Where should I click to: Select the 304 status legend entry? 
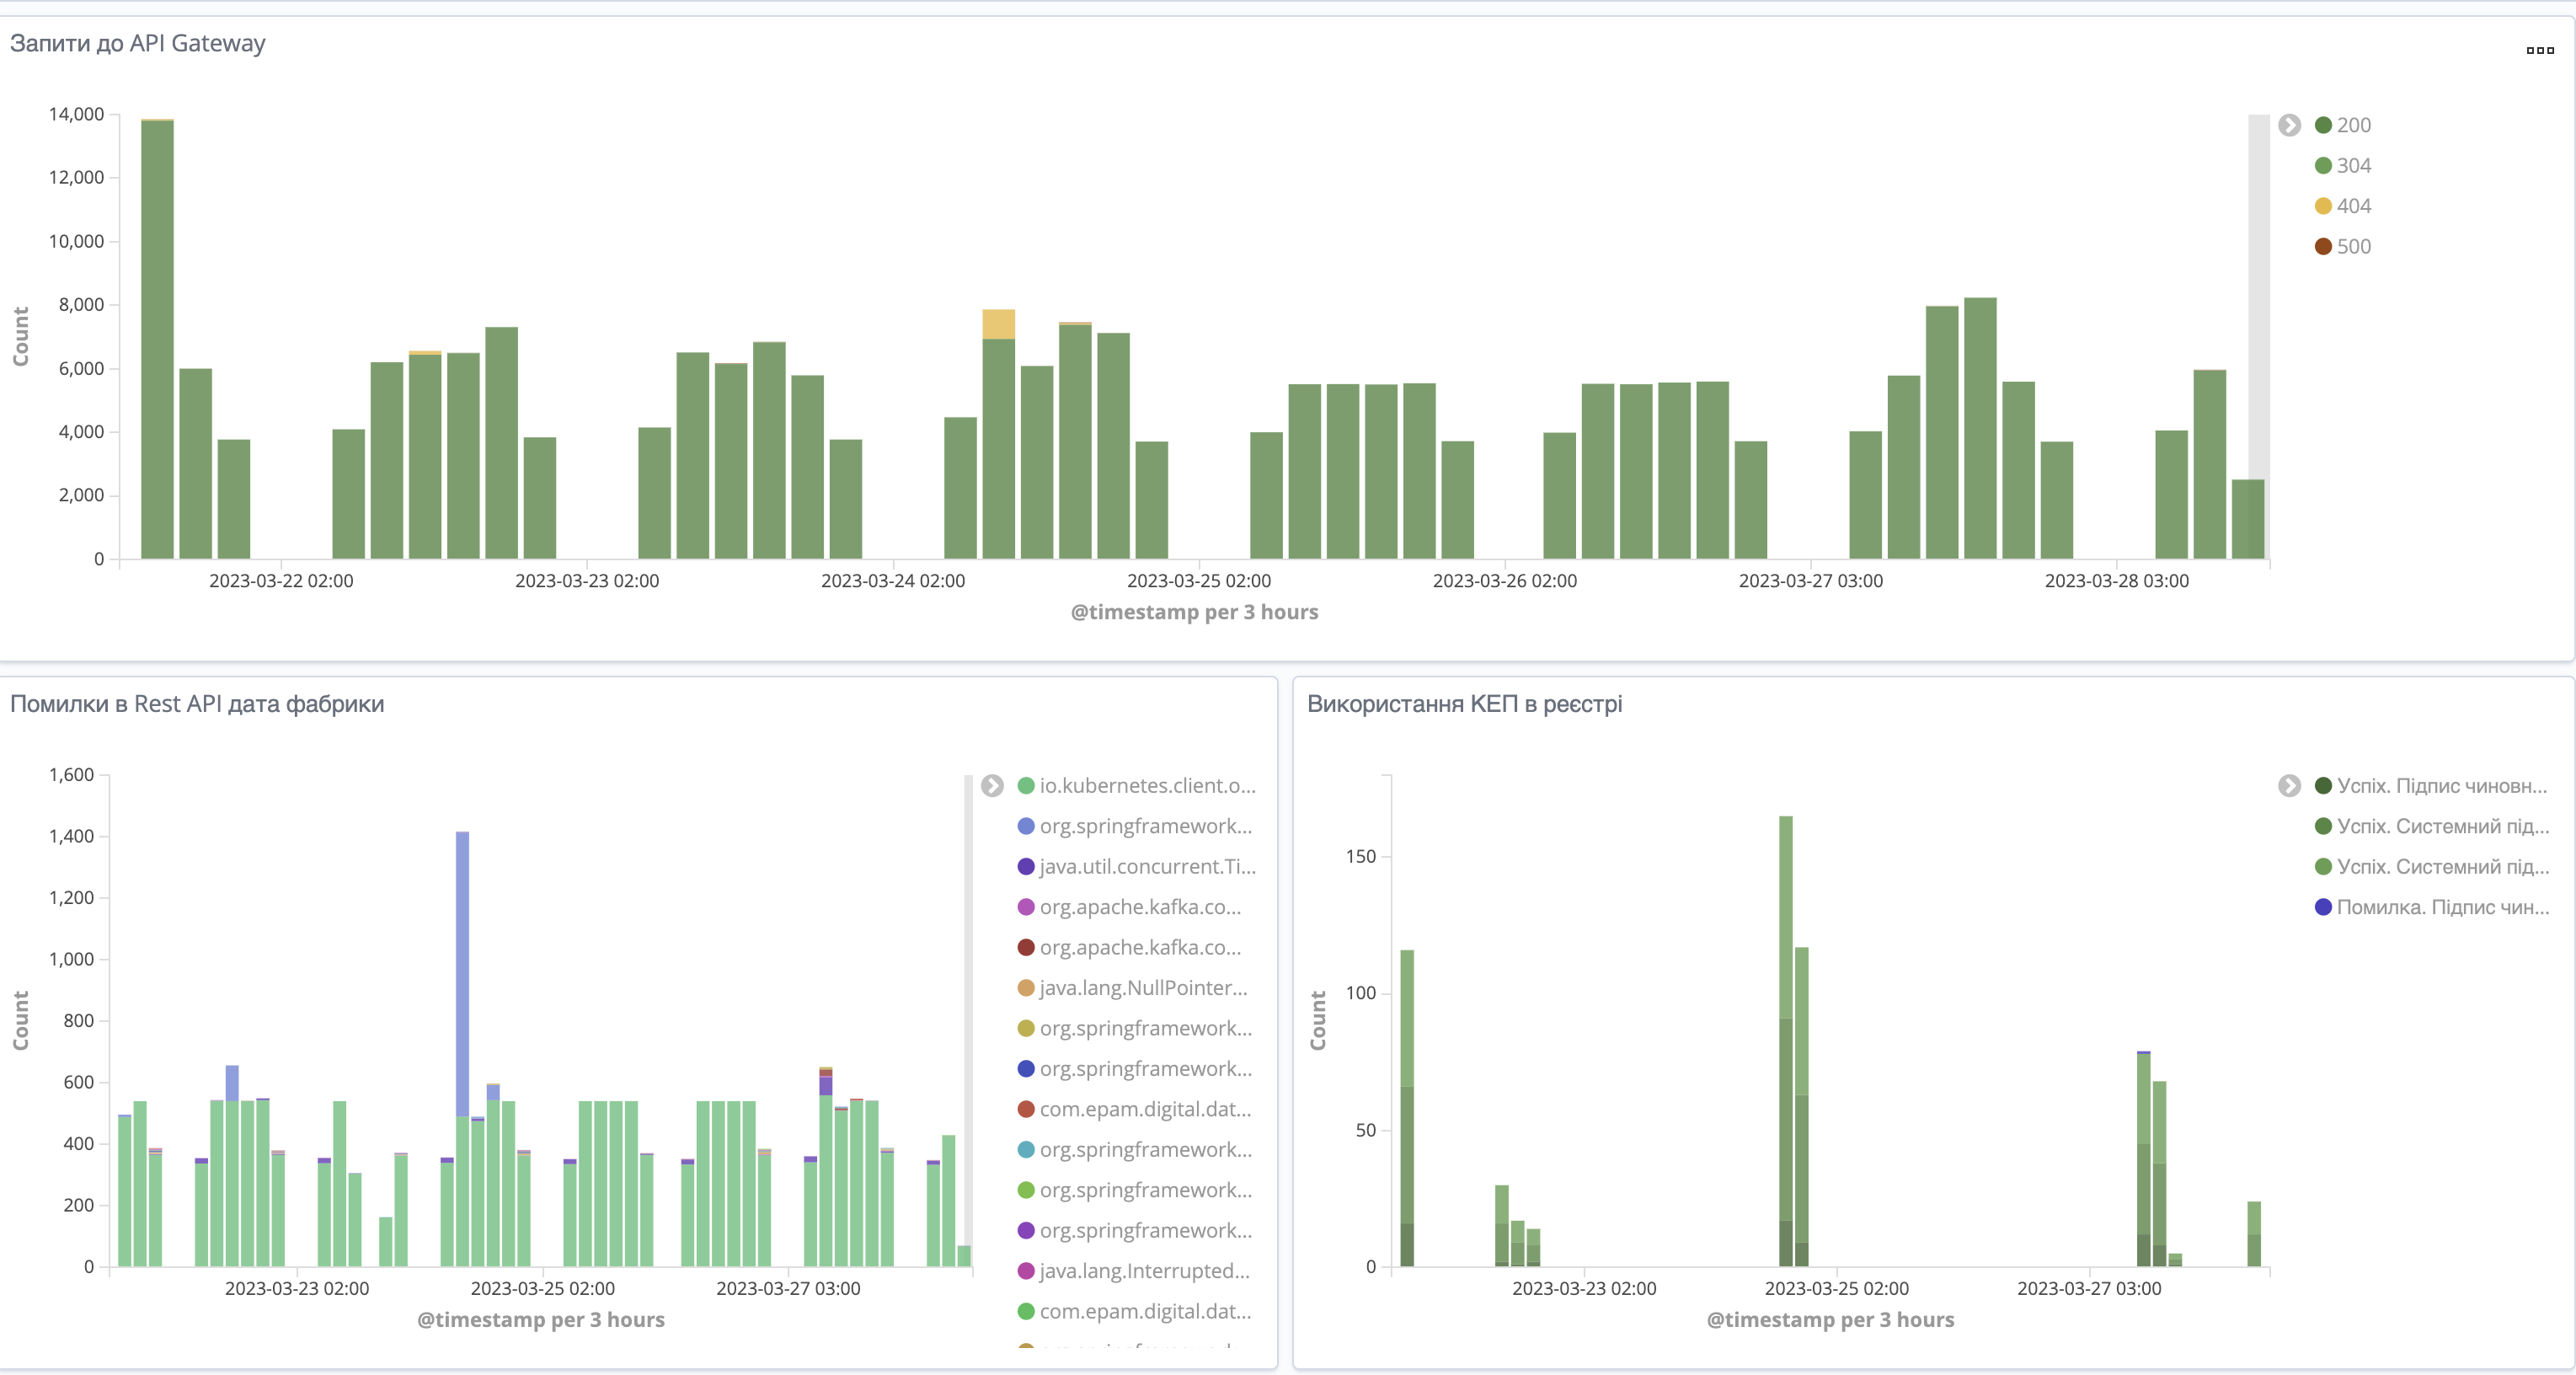(2343, 166)
